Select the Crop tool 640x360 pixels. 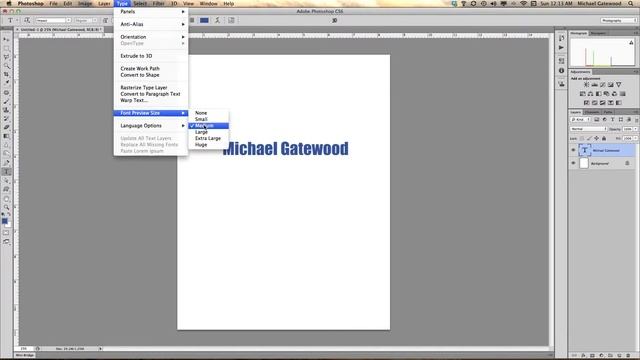coord(6,74)
